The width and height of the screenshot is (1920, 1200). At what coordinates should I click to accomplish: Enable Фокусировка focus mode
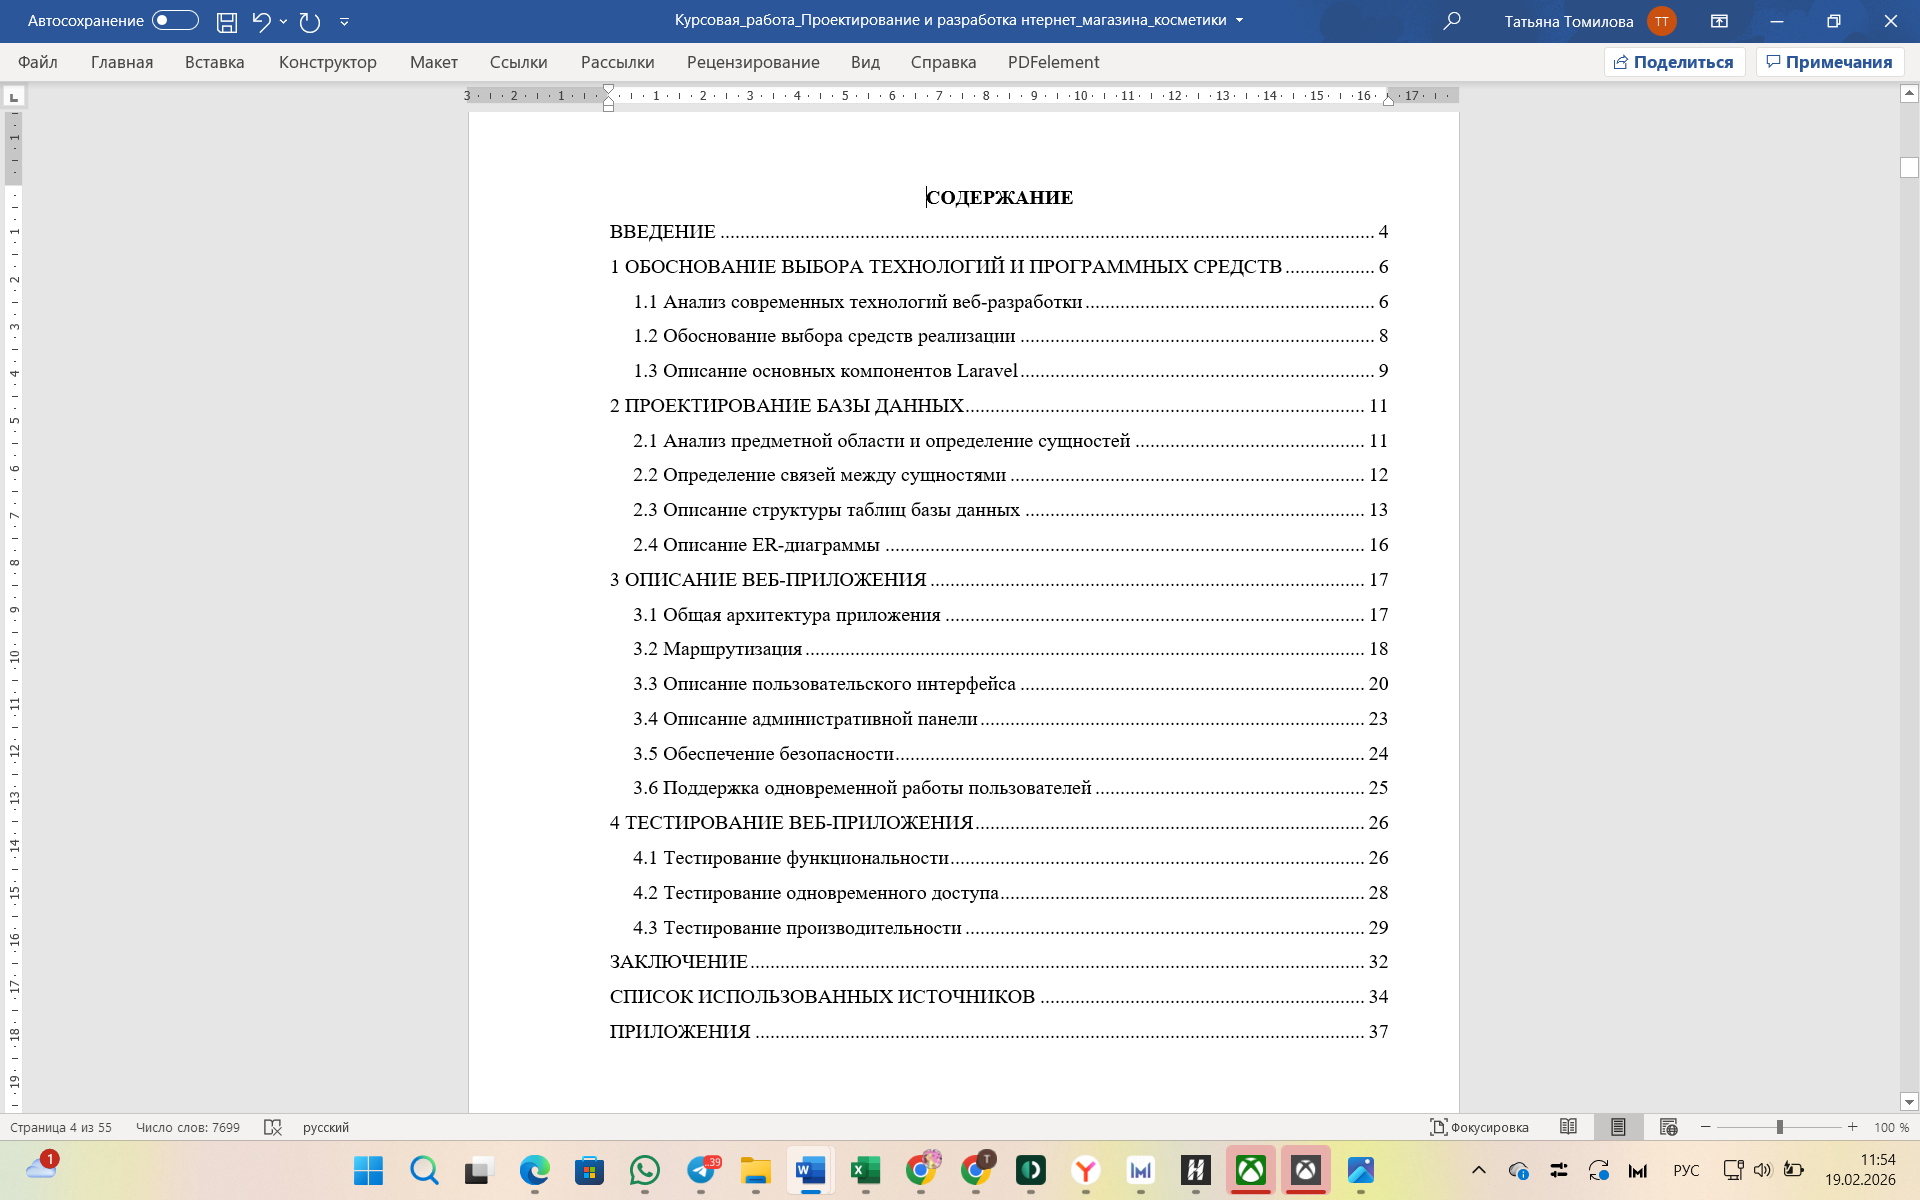(x=1479, y=1127)
